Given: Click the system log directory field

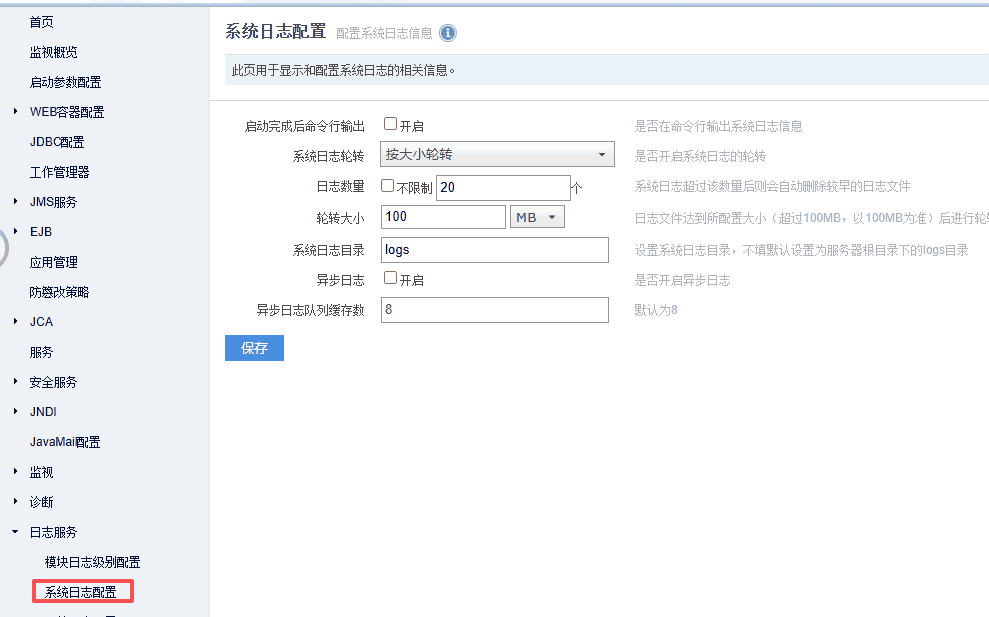Looking at the screenshot, I should pos(494,250).
